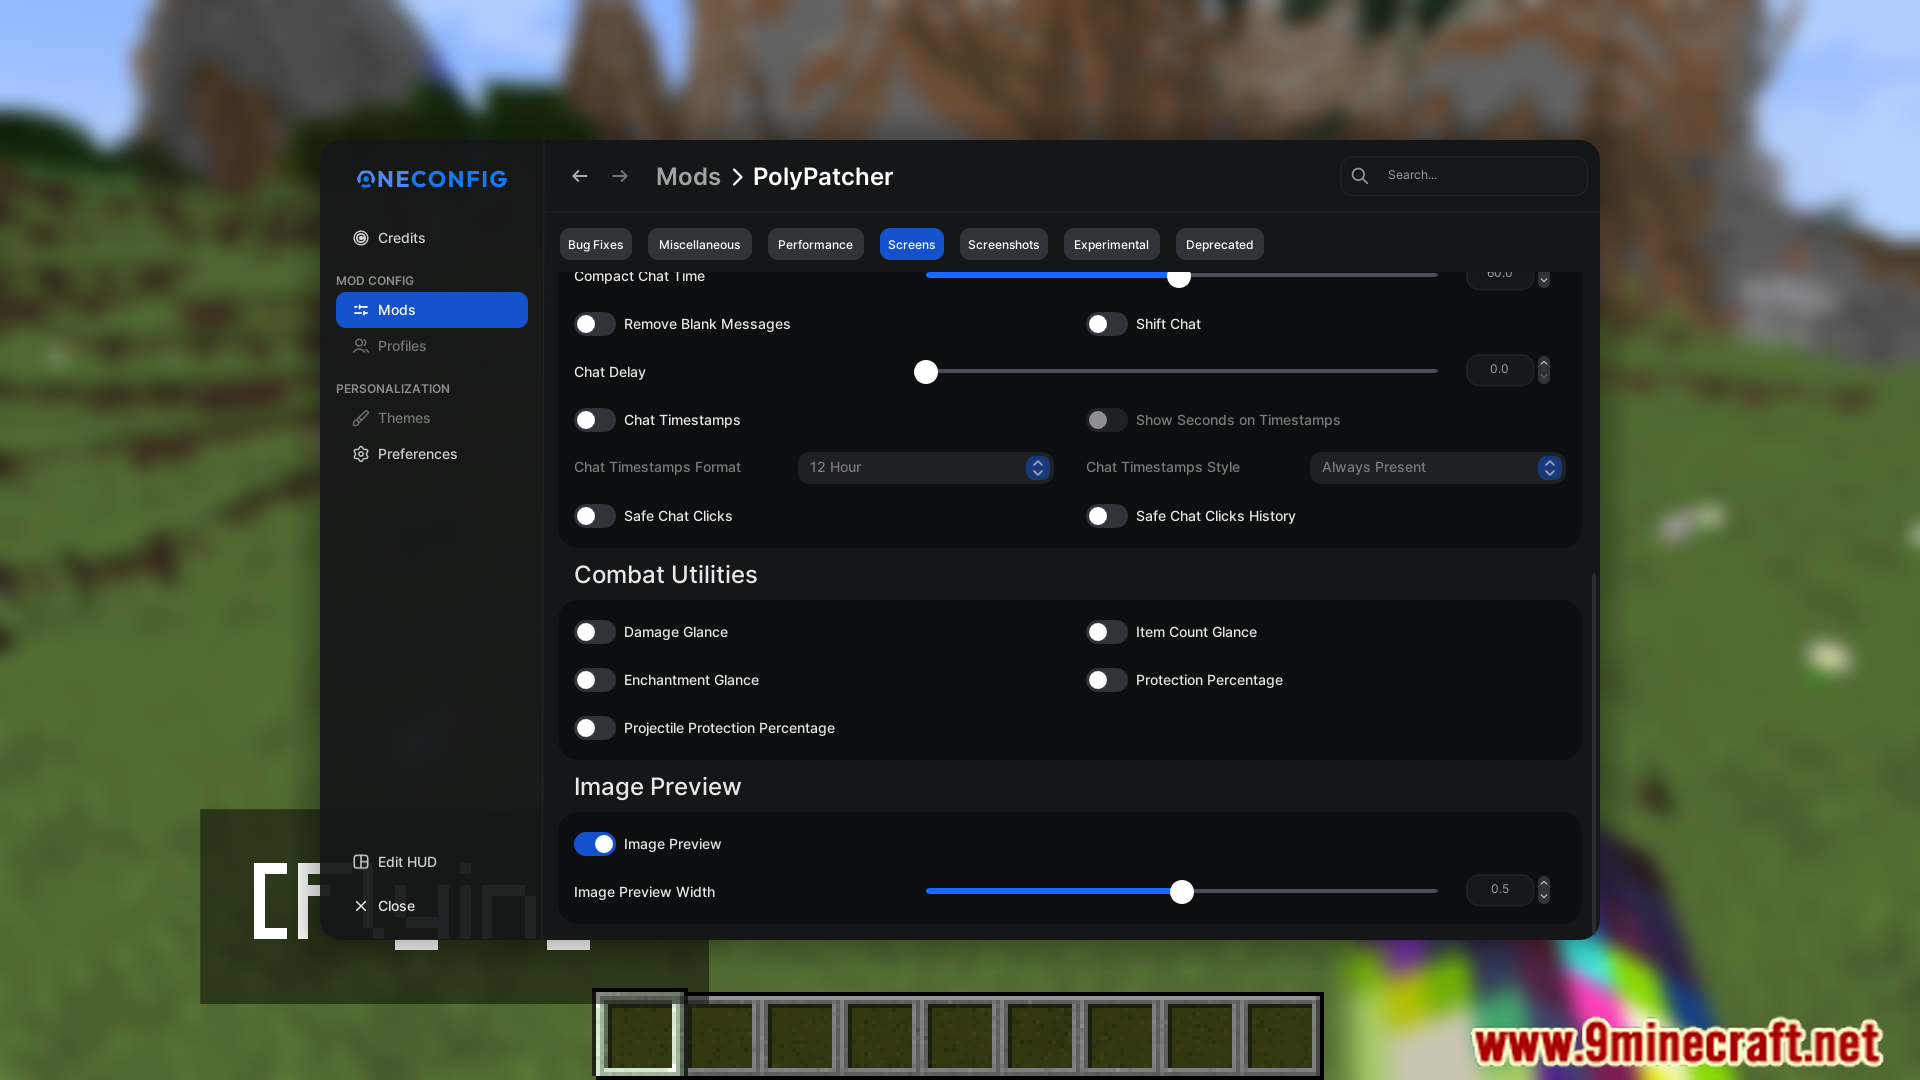
Task: Click Chat Delay increment arrow
Action: tap(1544, 363)
